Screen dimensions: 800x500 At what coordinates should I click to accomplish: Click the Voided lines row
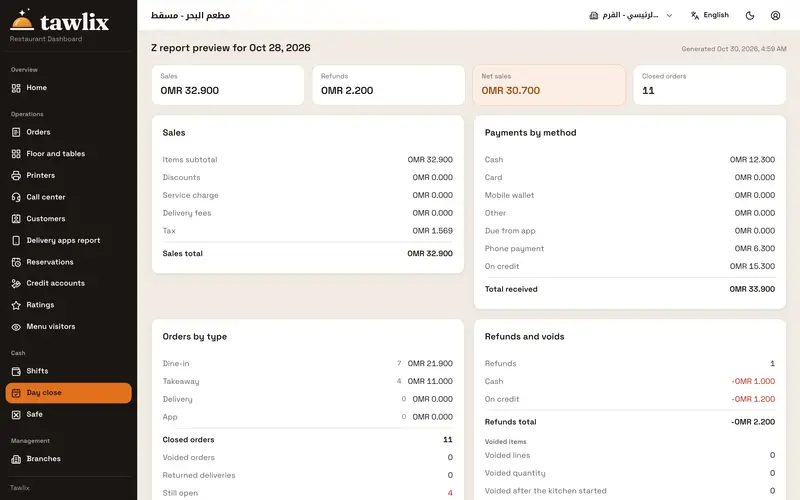click(x=630, y=456)
